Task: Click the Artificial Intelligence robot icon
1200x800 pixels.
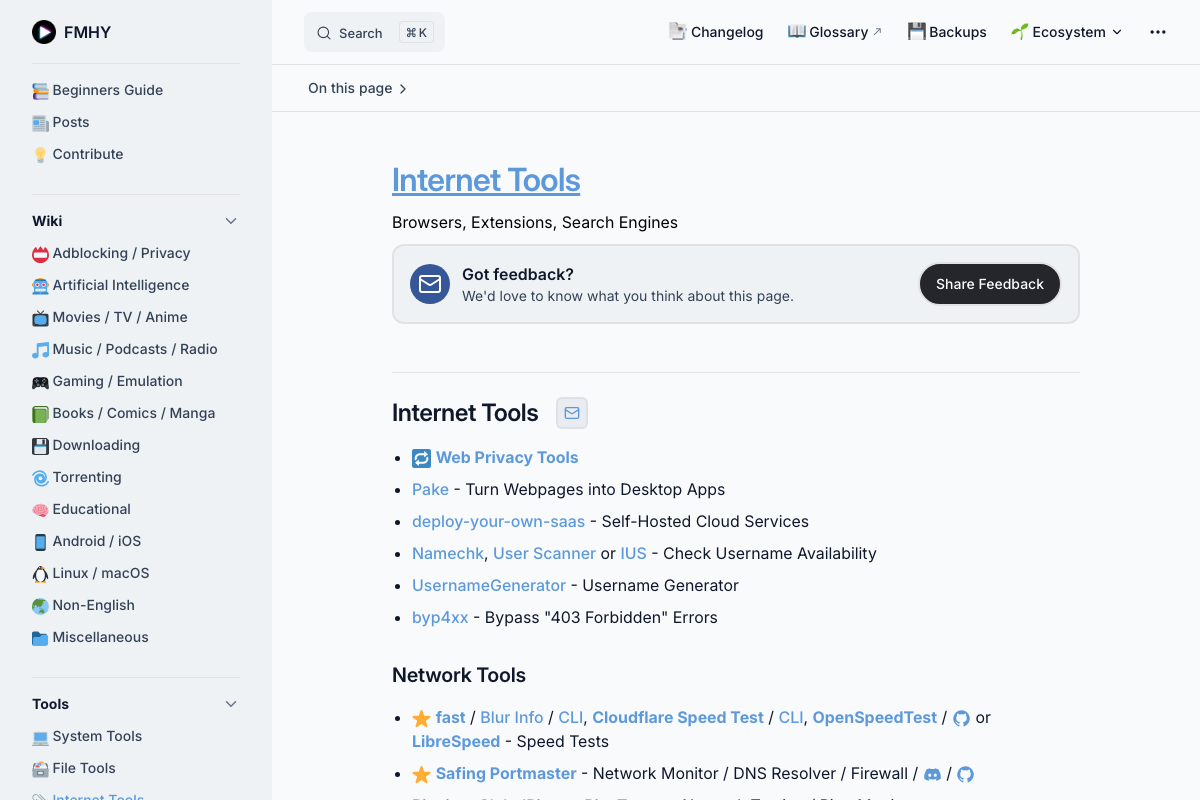Action: [40, 286]
